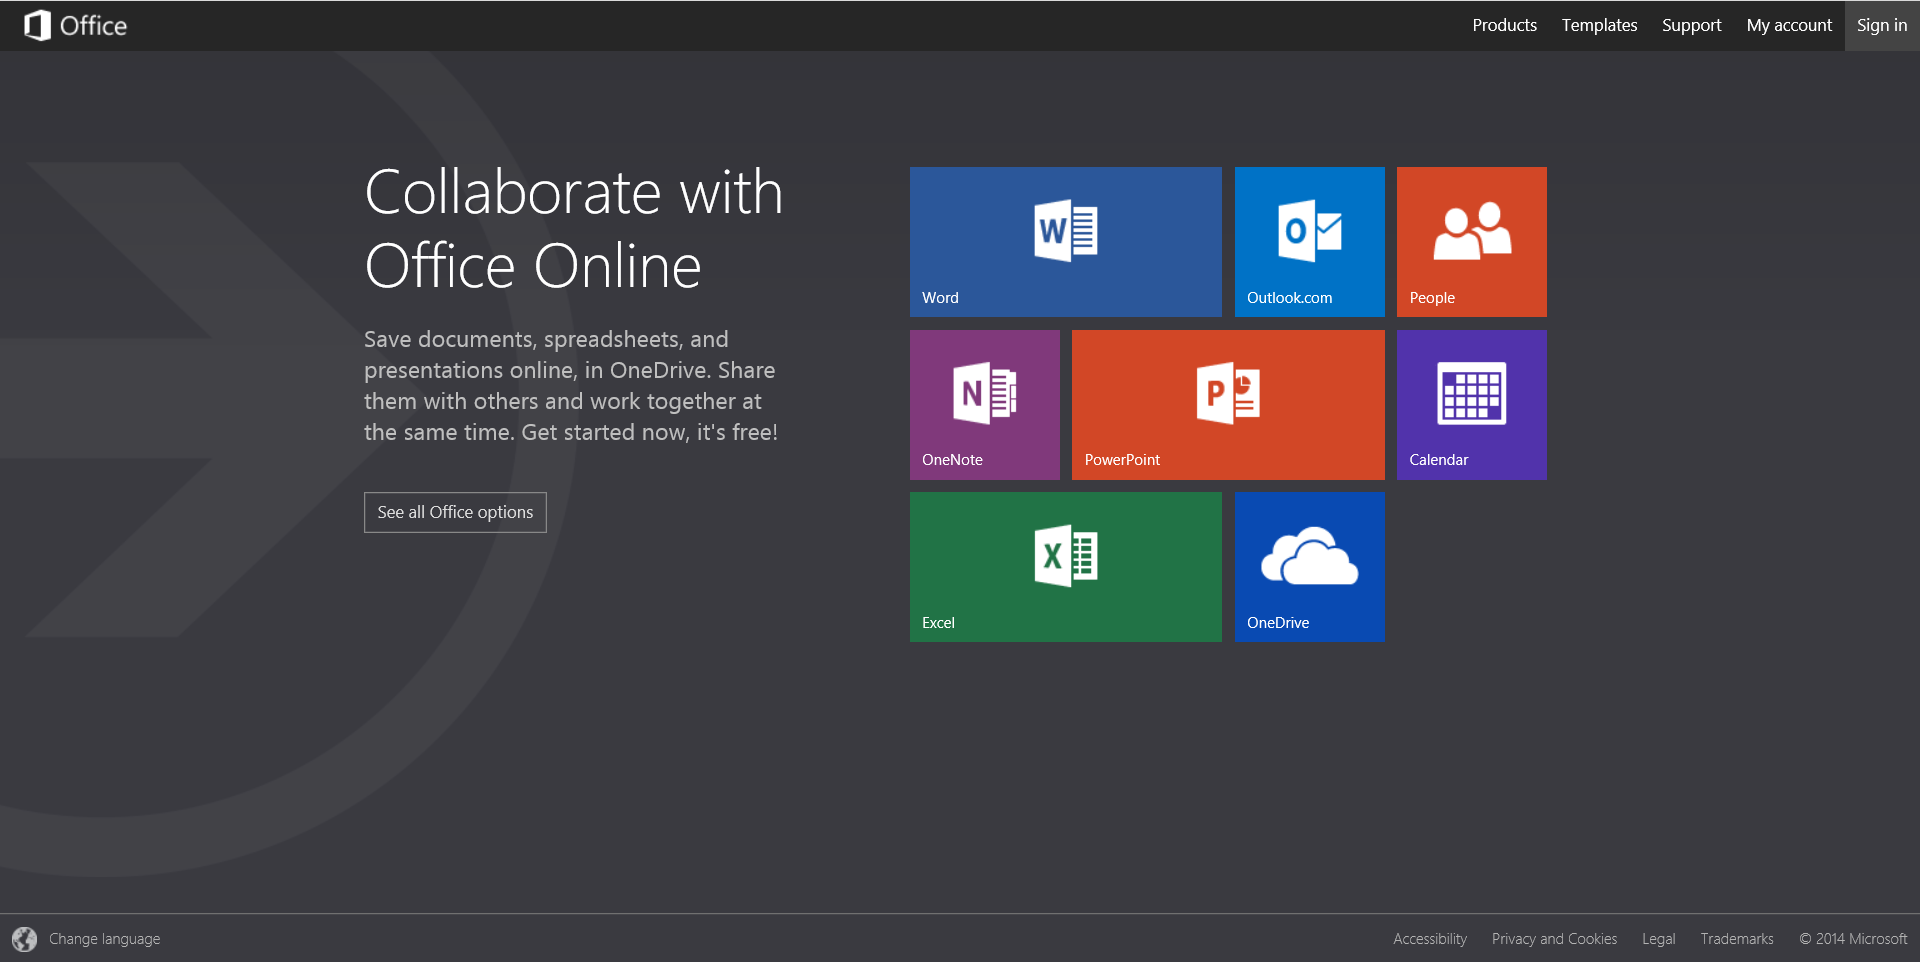Screen dimensions: 1920x962
Task: Open the Privacy and Cookies link
Action: click(x=1554, y=939)
